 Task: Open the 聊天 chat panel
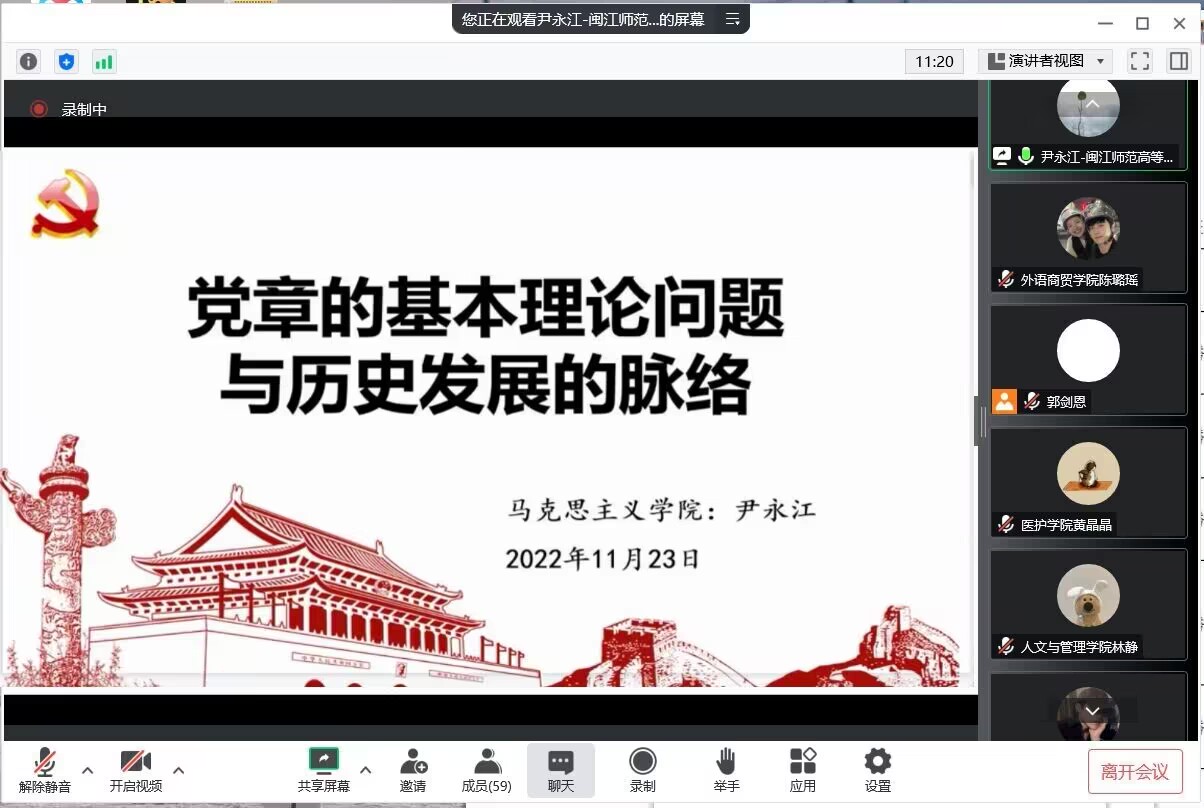click(561, 770)
